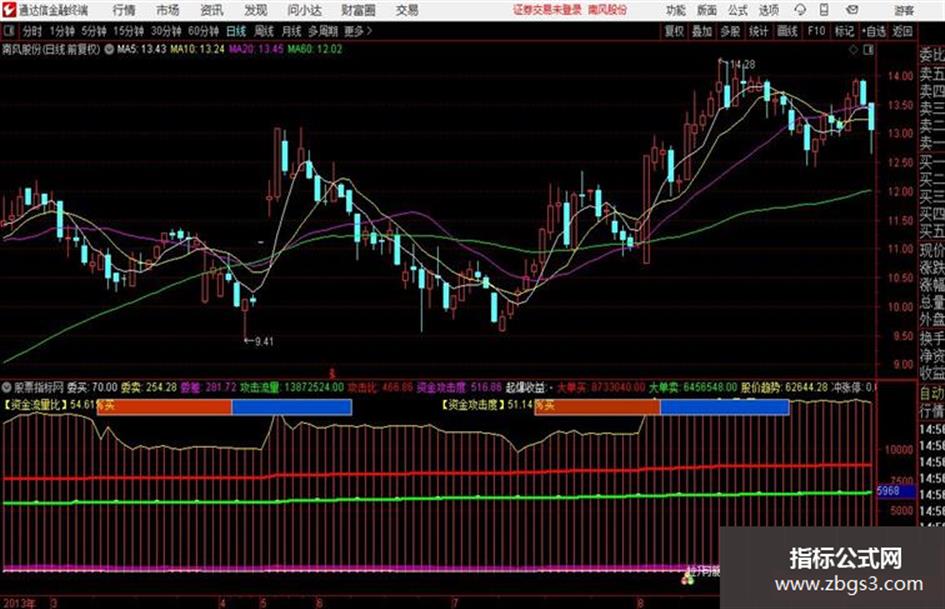Click the 资金攻击度 blue bar segment
The image size is (945, 609).
click(725, 407)
